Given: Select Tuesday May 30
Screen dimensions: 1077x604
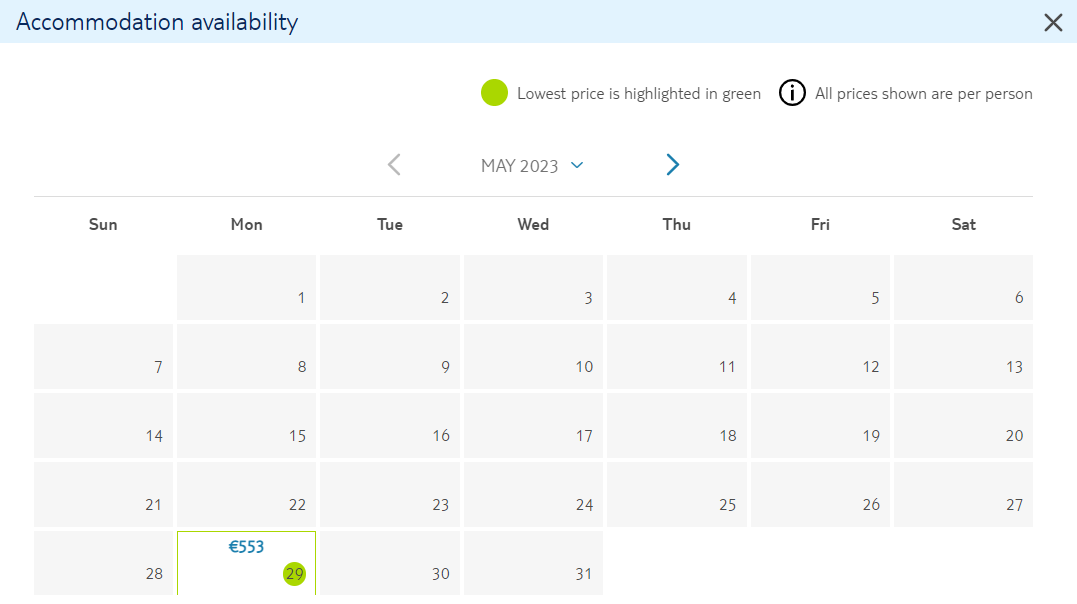Looking at the screenshot, I should click(x=389, y=563).
